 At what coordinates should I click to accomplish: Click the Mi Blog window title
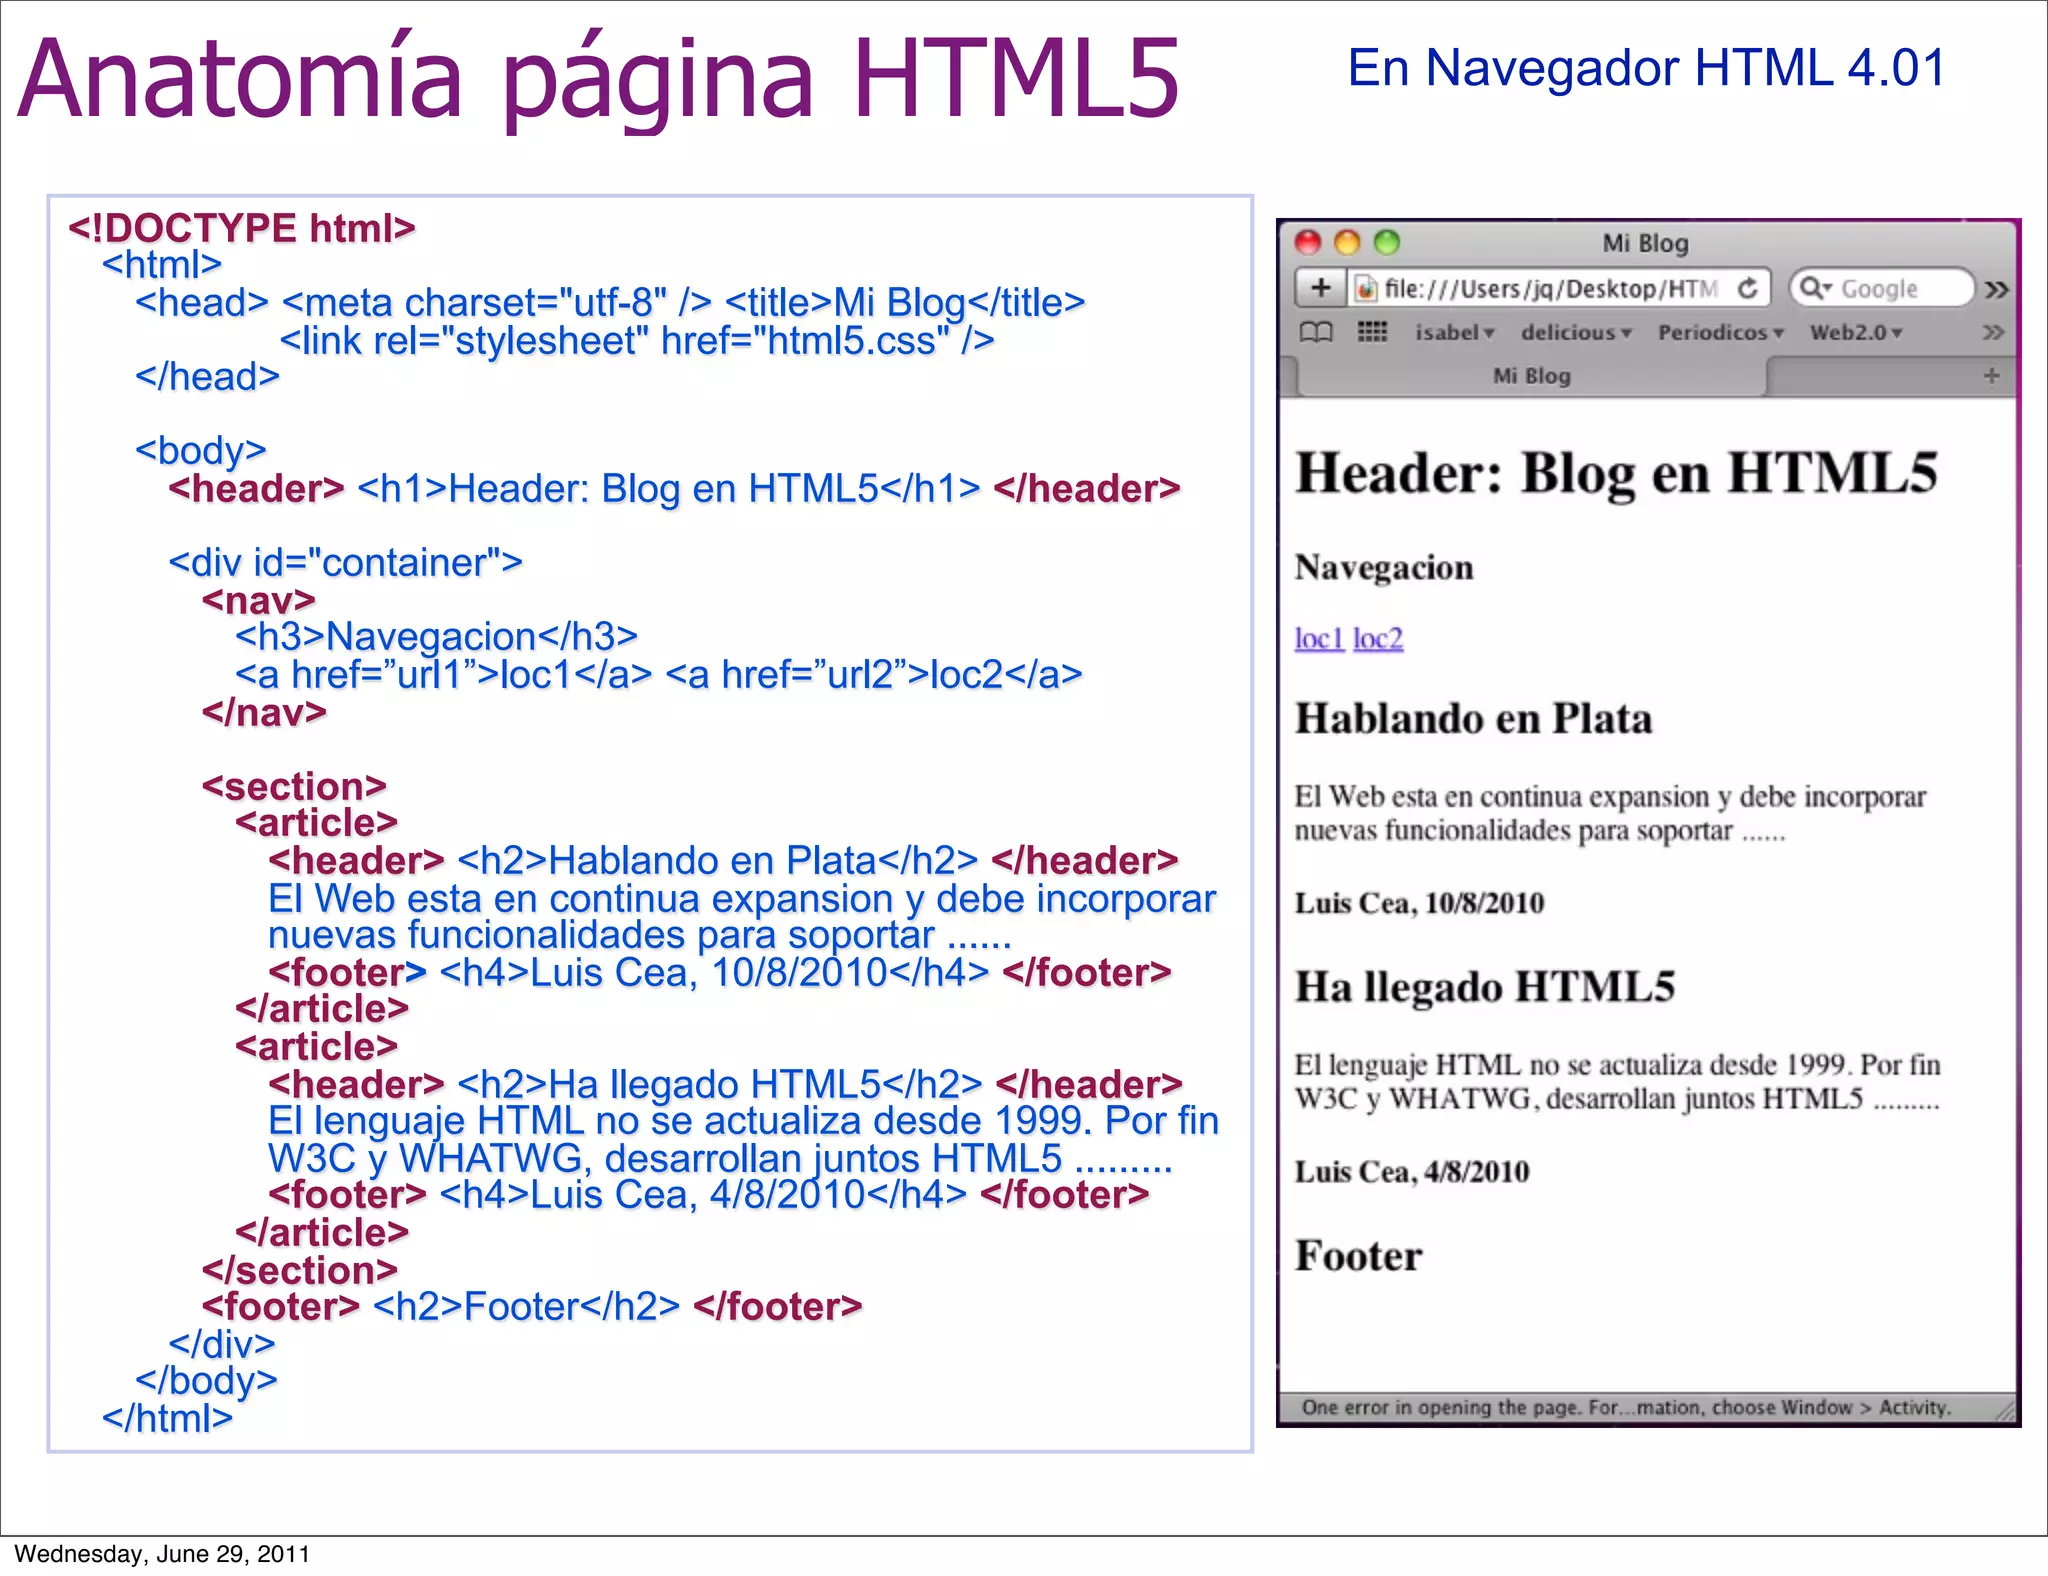pyautogui.click(x=1645, y=243)
